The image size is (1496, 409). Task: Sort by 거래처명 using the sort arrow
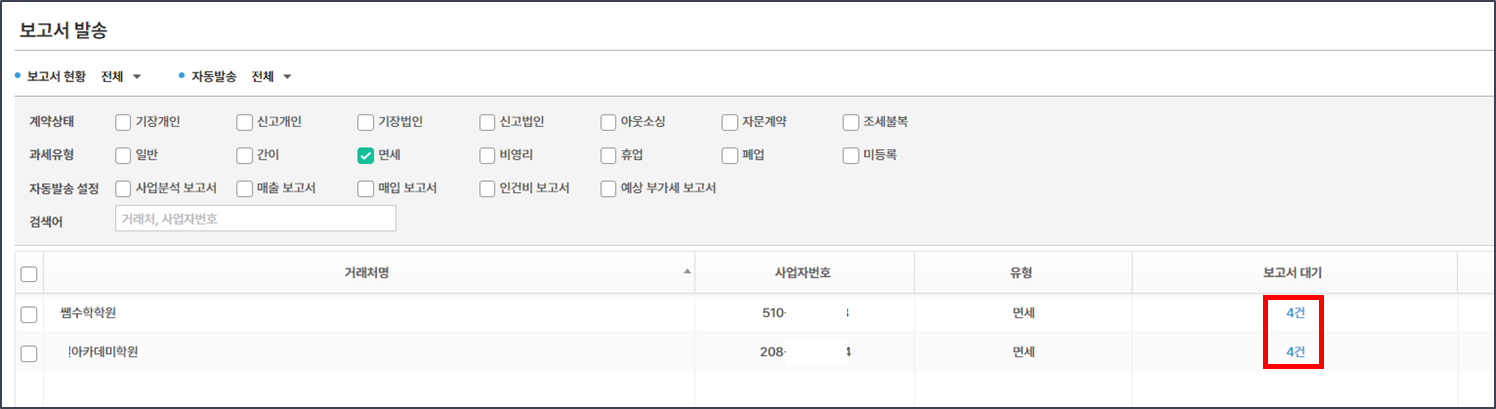686,272
